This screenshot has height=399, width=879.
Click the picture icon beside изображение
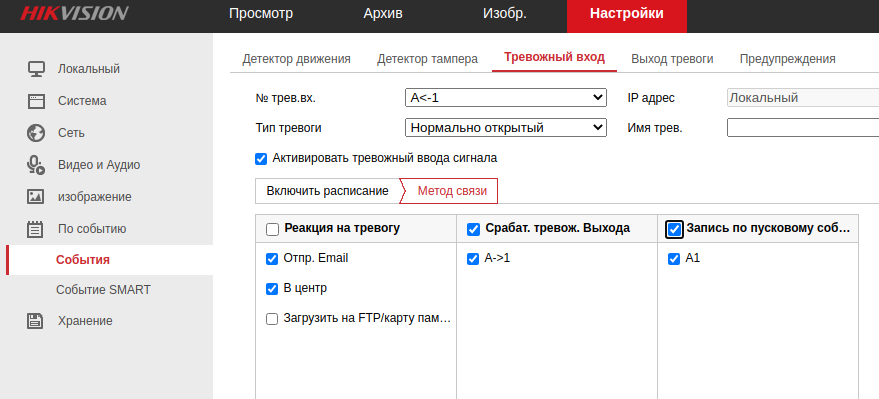36,197
